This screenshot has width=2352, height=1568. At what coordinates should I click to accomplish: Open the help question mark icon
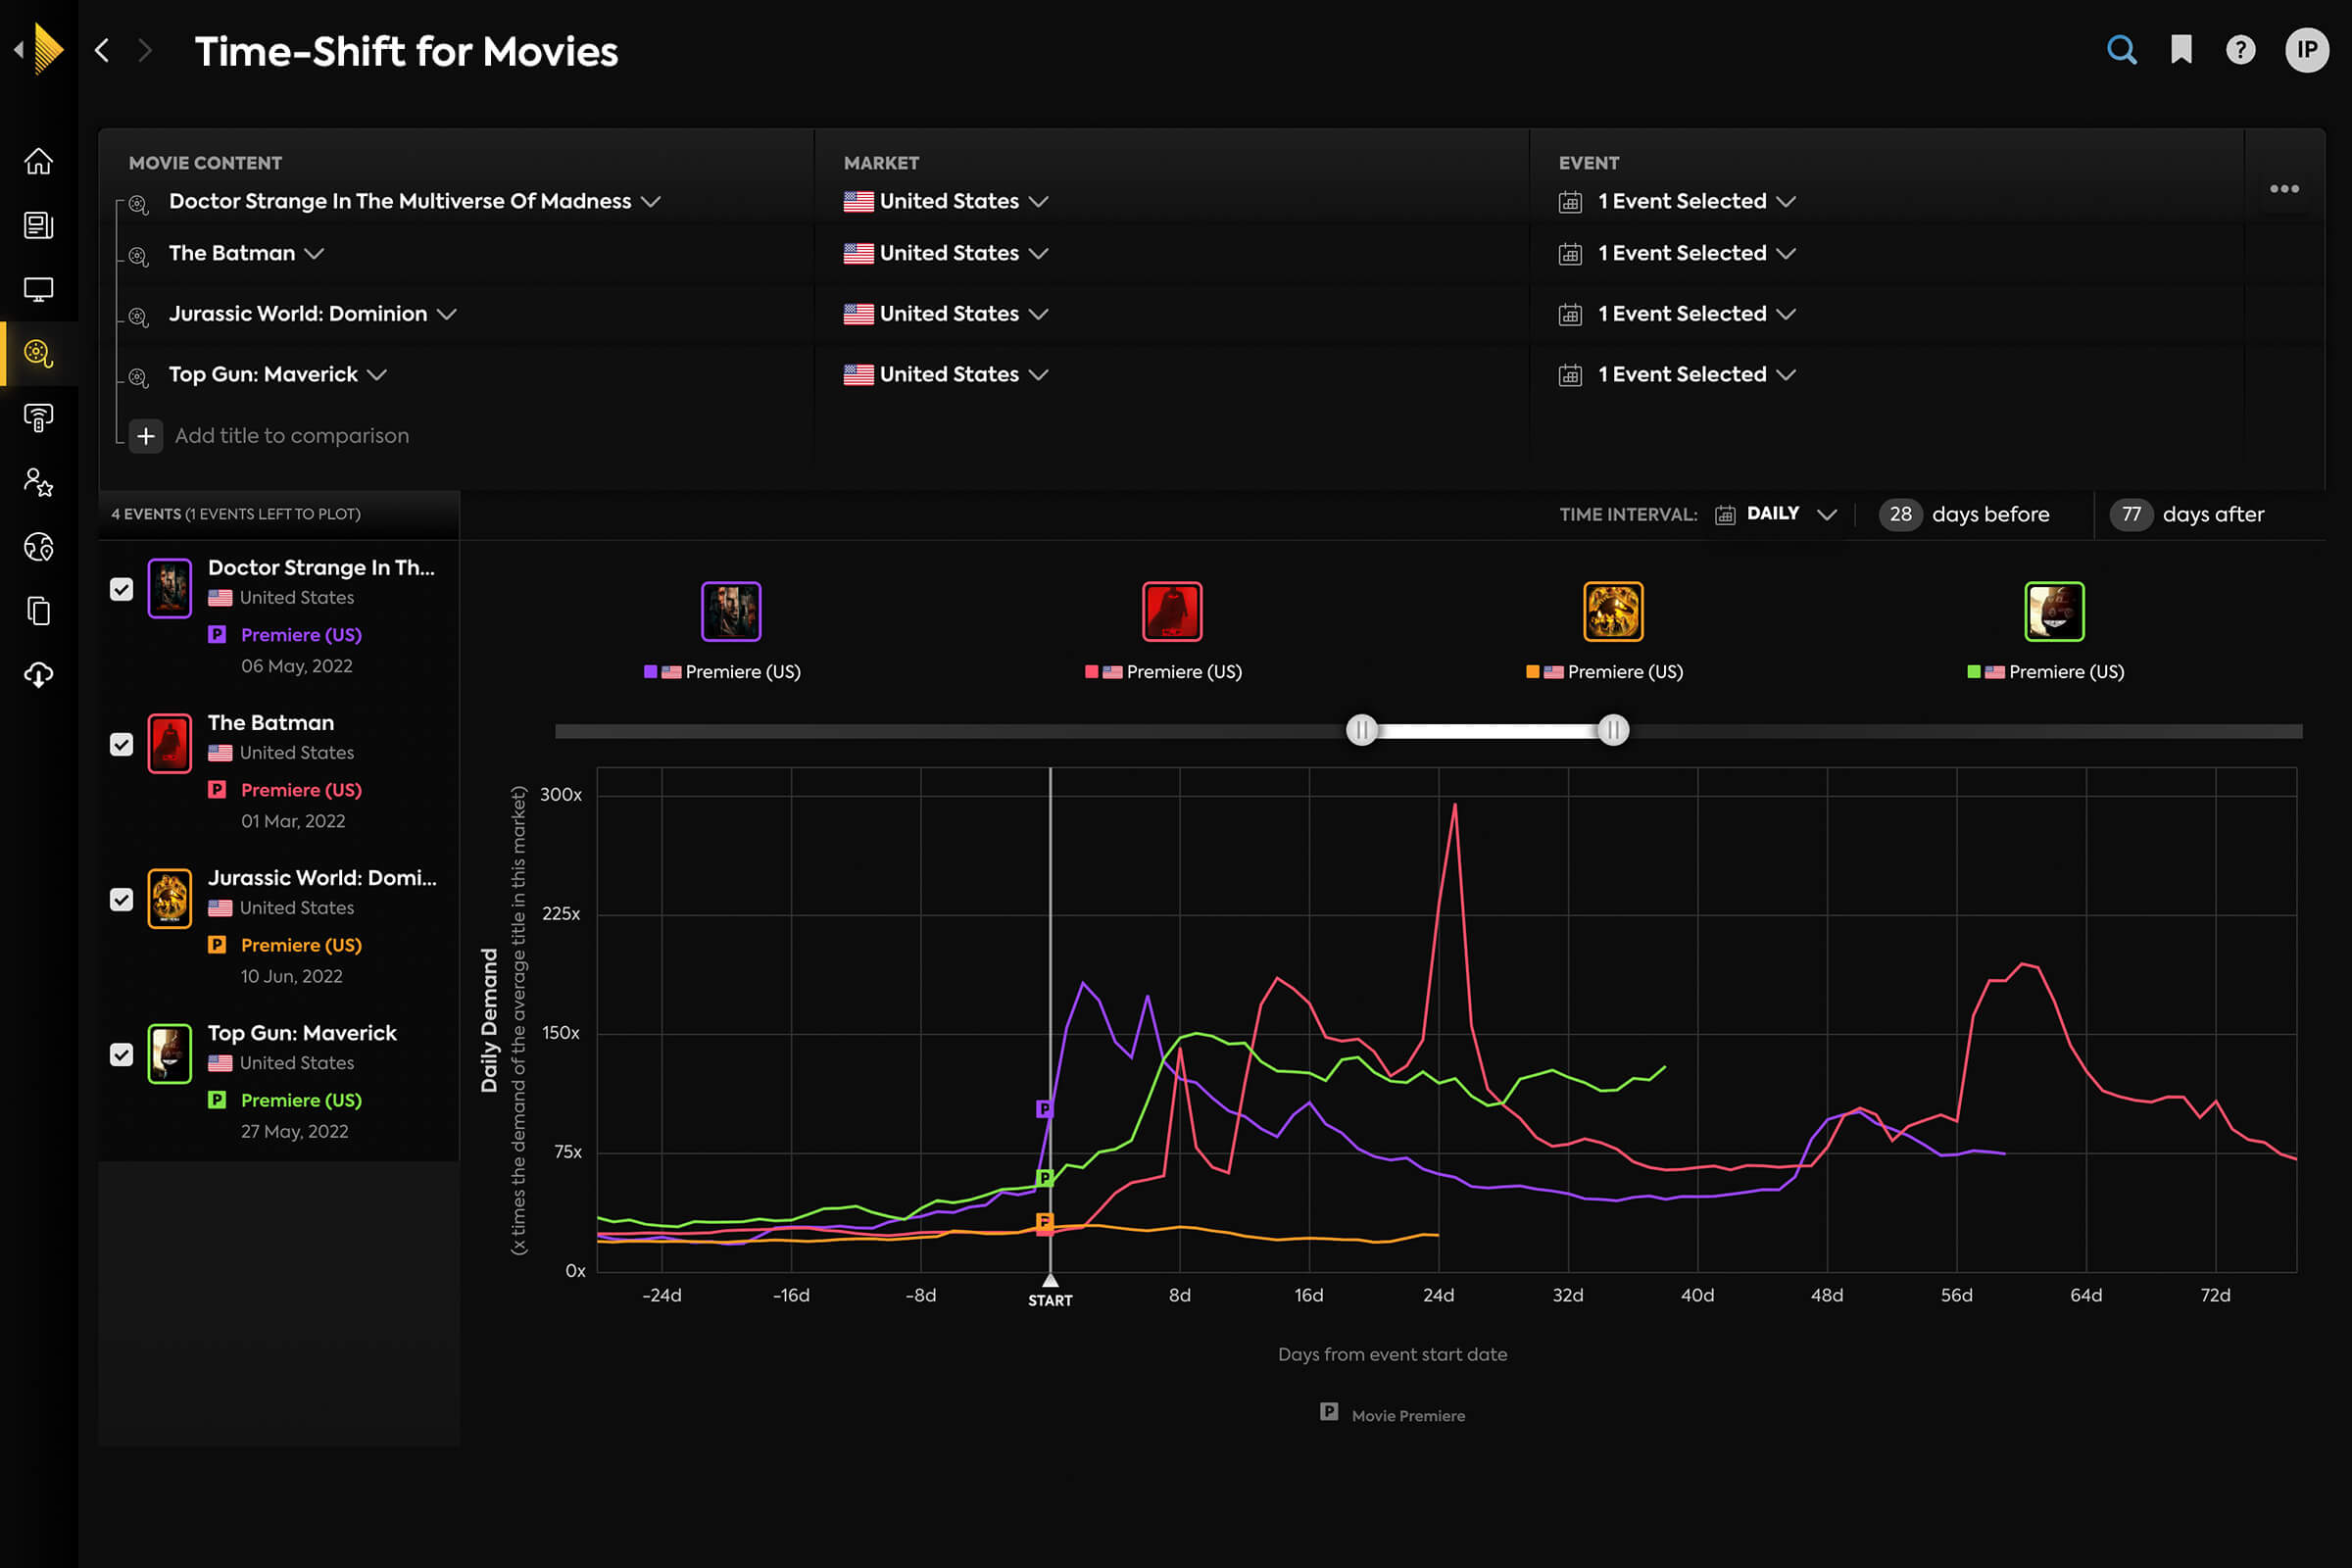tap(2240, 50)
